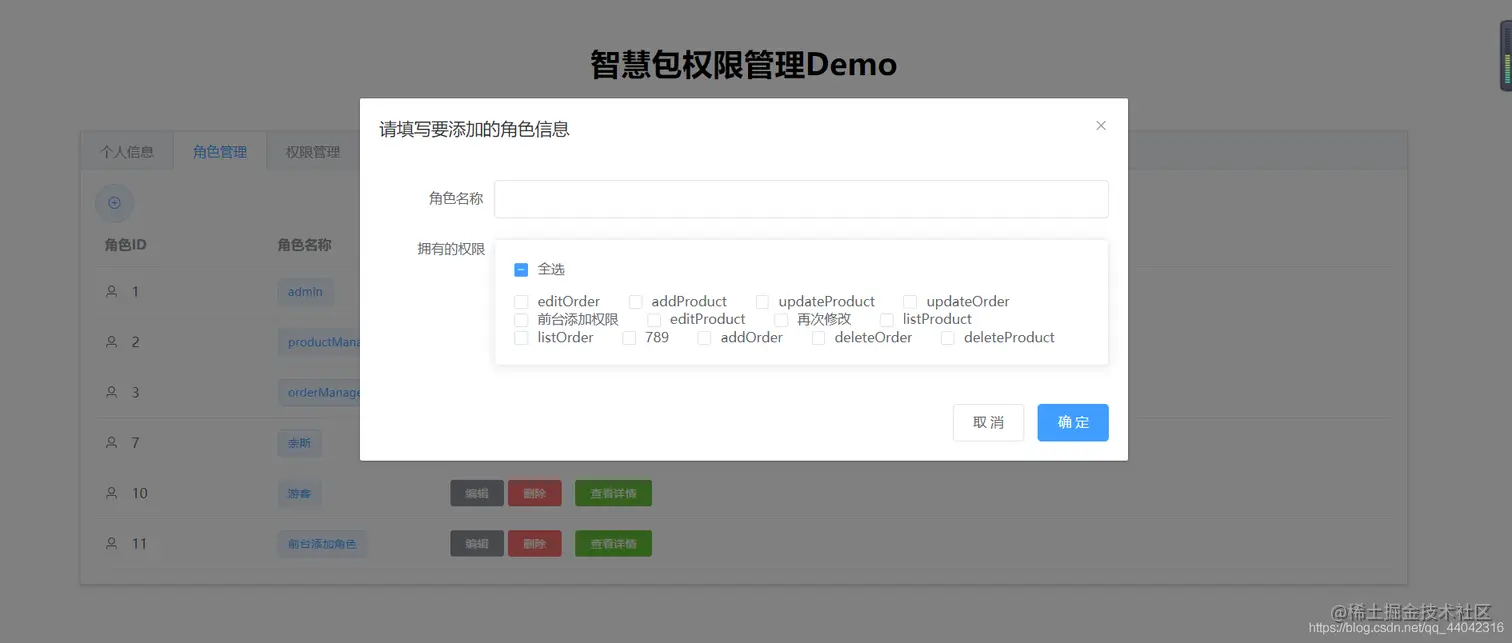Click 查看详情 for role 游客
Image resolution: width=1512 pixels, height=643 pixels.
coord(613,493)
